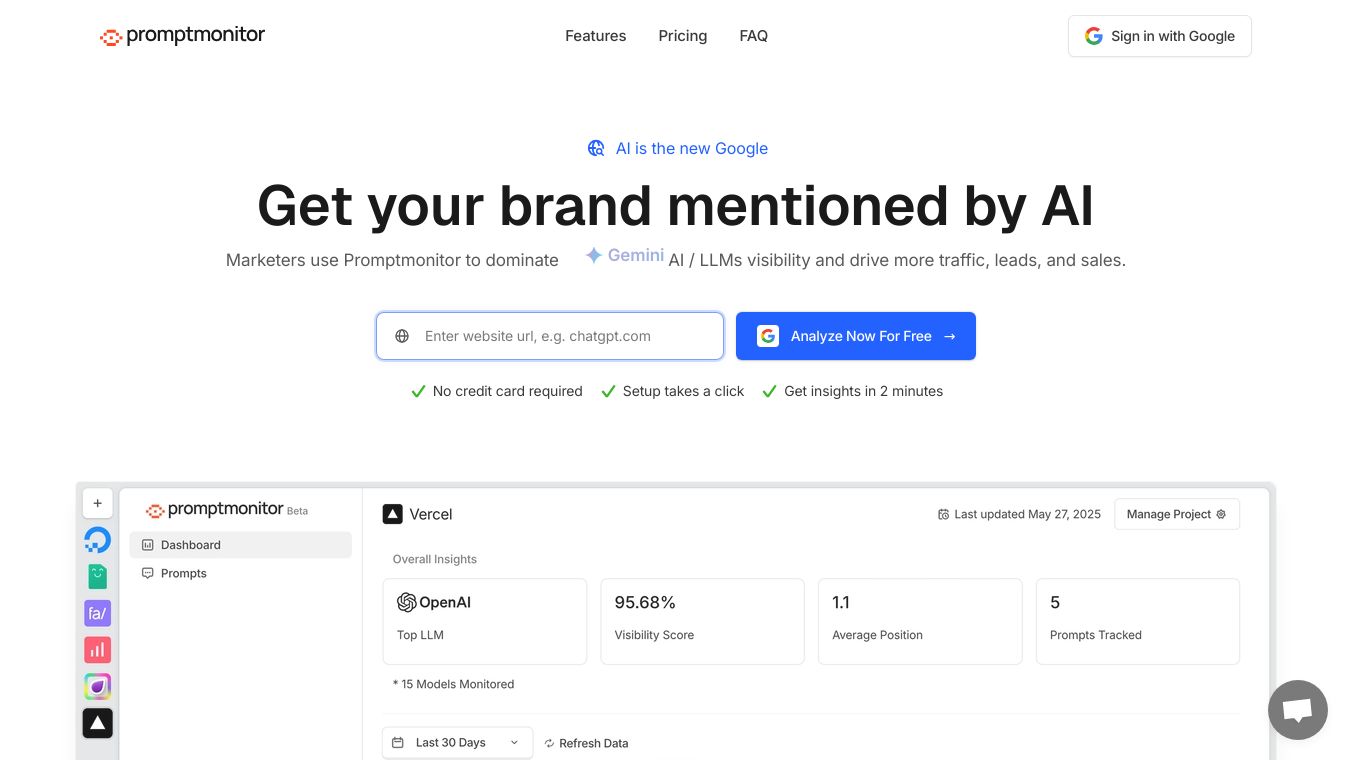Select the DigitalOcean project icon in sidebar
The width and height of the screenshot is (1352, 760).
[x=97, y=540]
